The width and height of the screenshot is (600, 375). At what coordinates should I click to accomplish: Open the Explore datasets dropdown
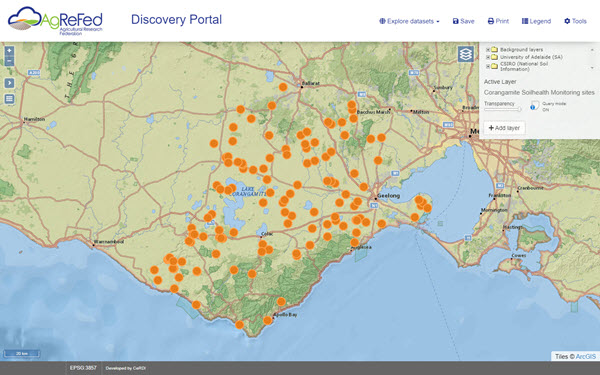409,21
